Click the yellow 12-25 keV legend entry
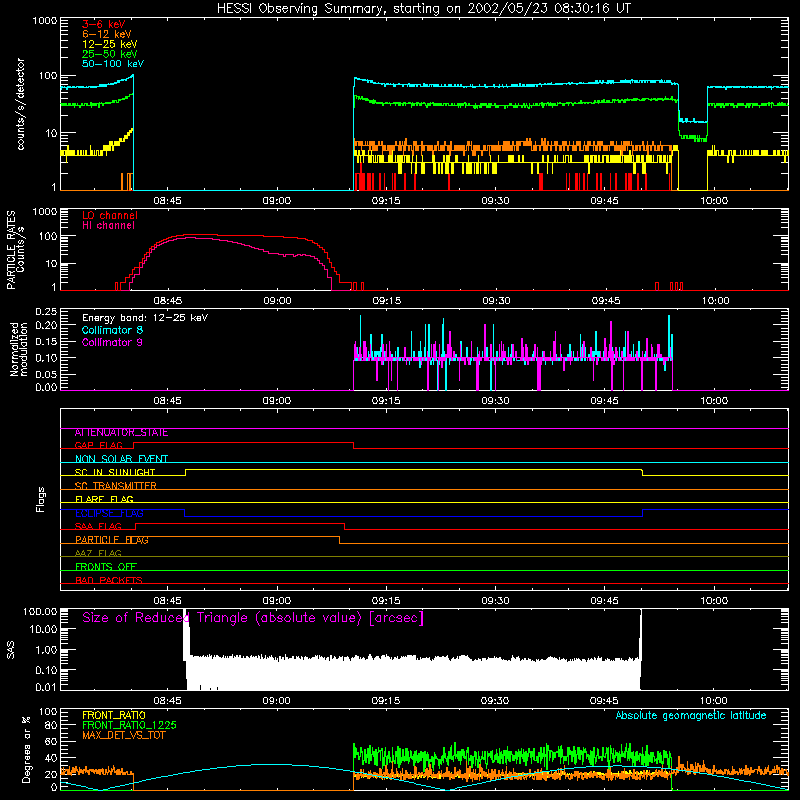800x800 pixels. (x=110, y=44)
